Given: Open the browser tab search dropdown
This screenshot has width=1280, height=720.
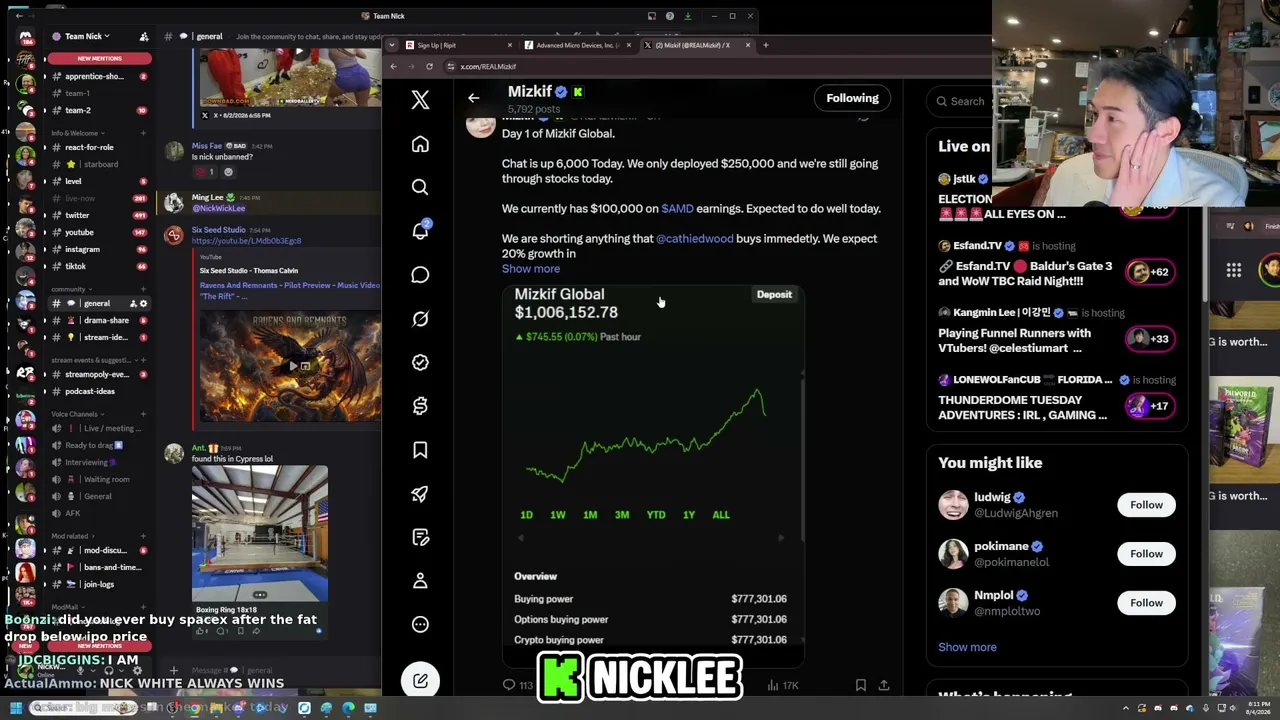Looking at the screenshot, I should pyautogui.click(x=390, y=45).
